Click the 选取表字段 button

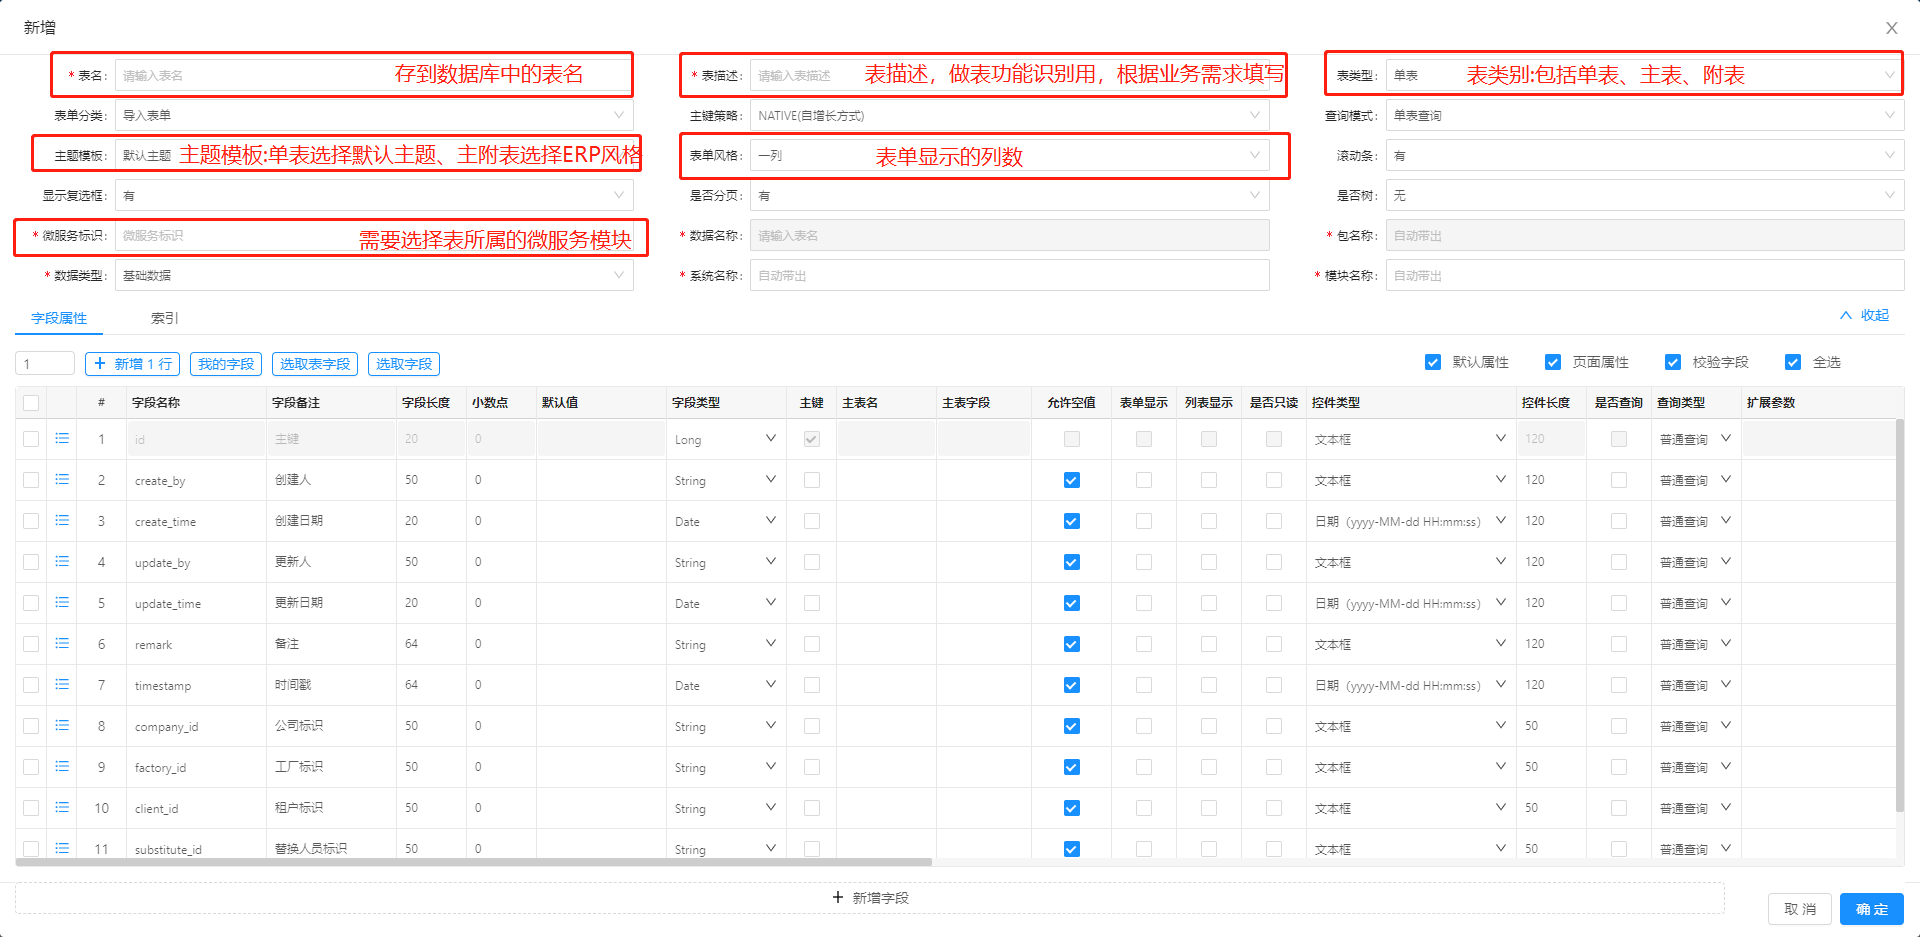(x=315, y=364)
